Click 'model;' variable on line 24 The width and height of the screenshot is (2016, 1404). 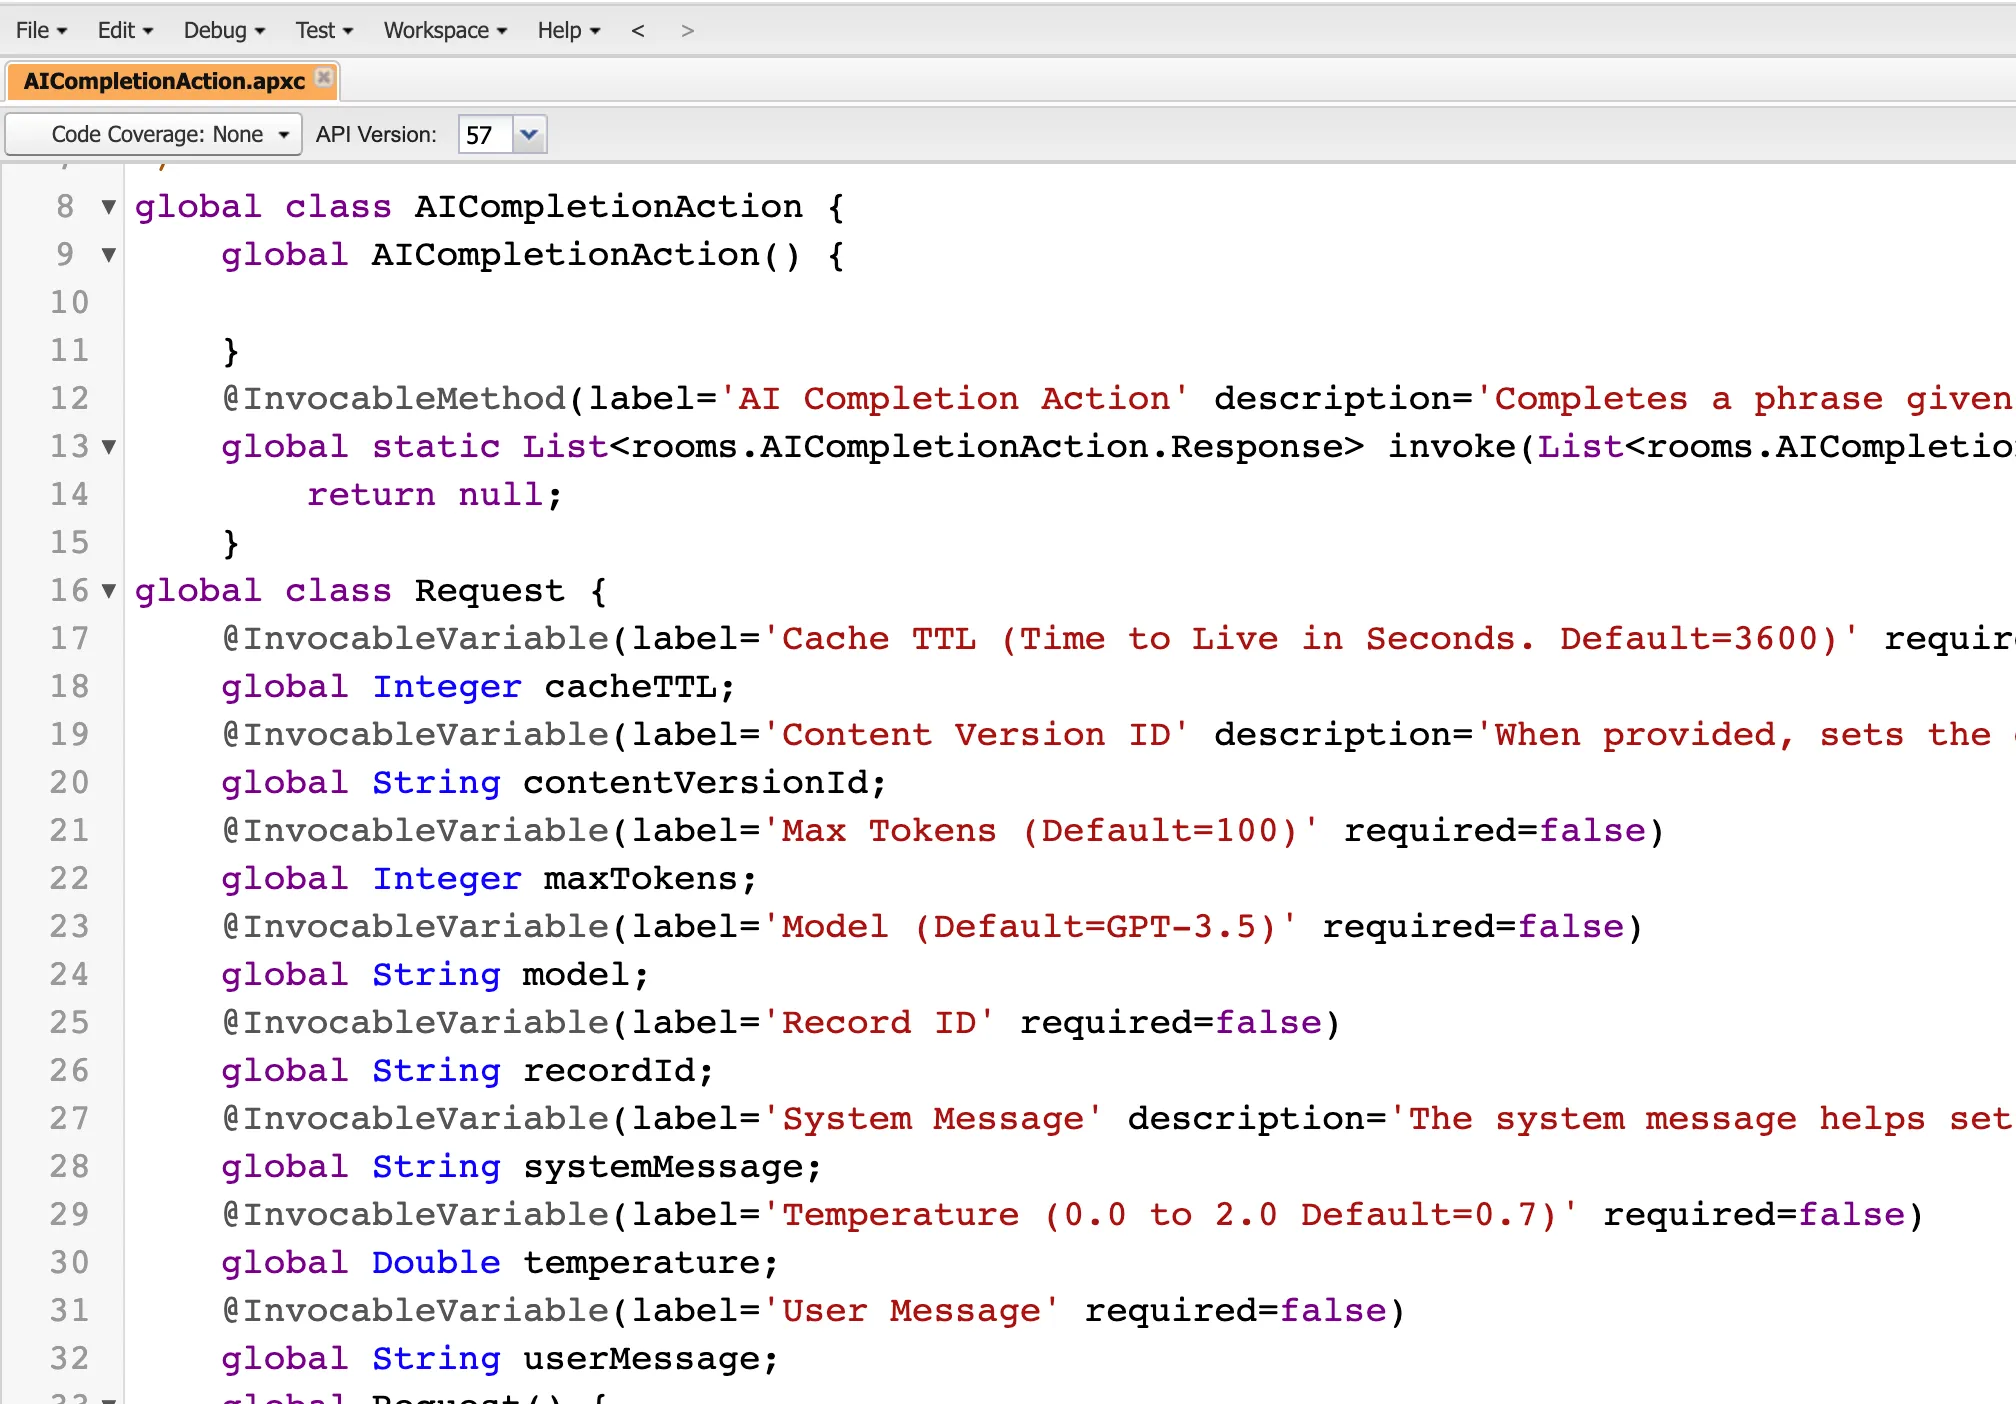(586, 975)
